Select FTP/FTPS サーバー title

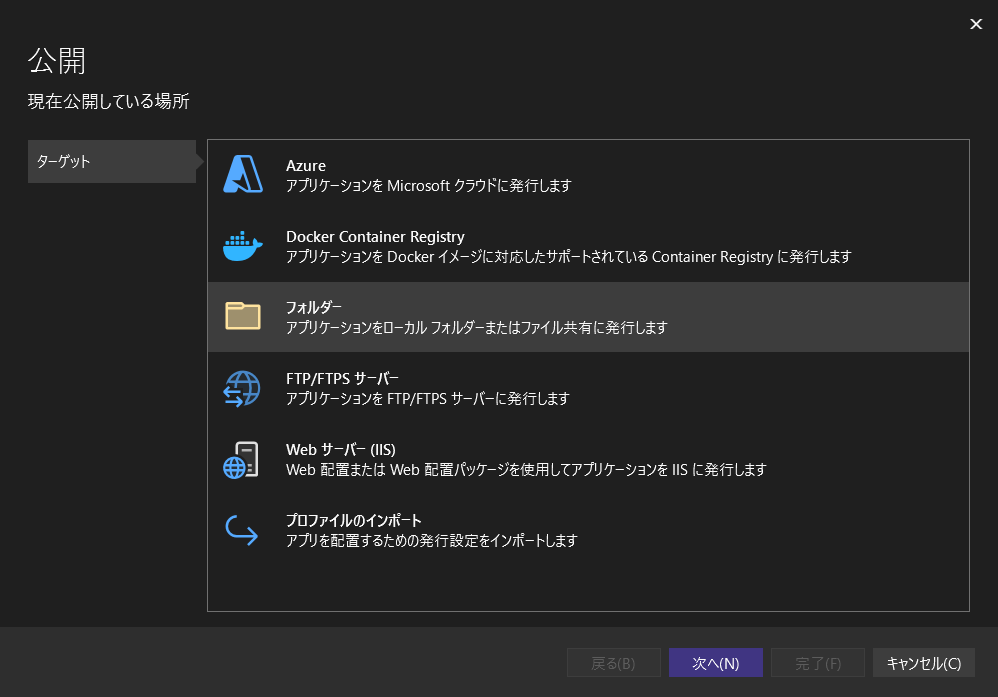342,379
